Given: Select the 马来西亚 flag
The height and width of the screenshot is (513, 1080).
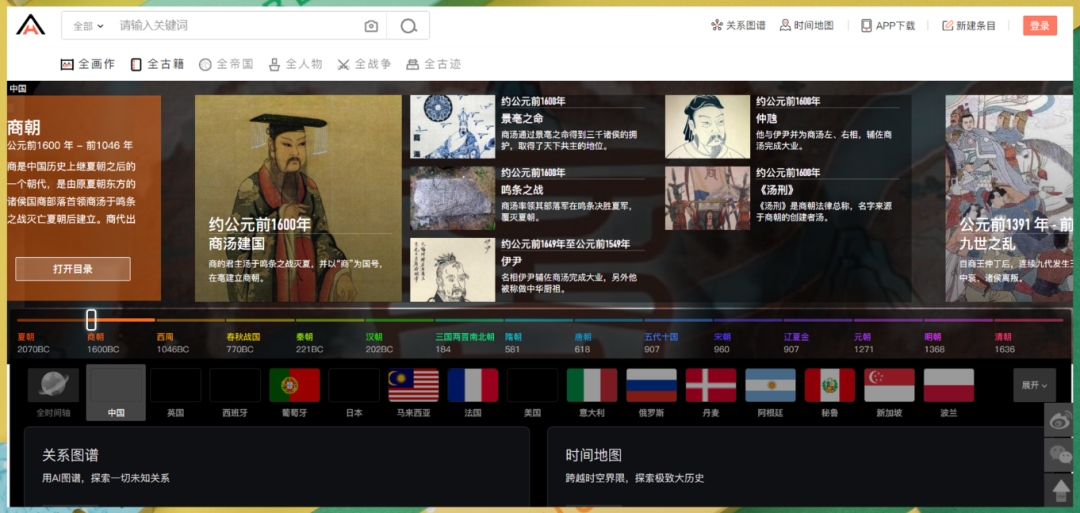Looking at the screenshot, I should (414, 386).
